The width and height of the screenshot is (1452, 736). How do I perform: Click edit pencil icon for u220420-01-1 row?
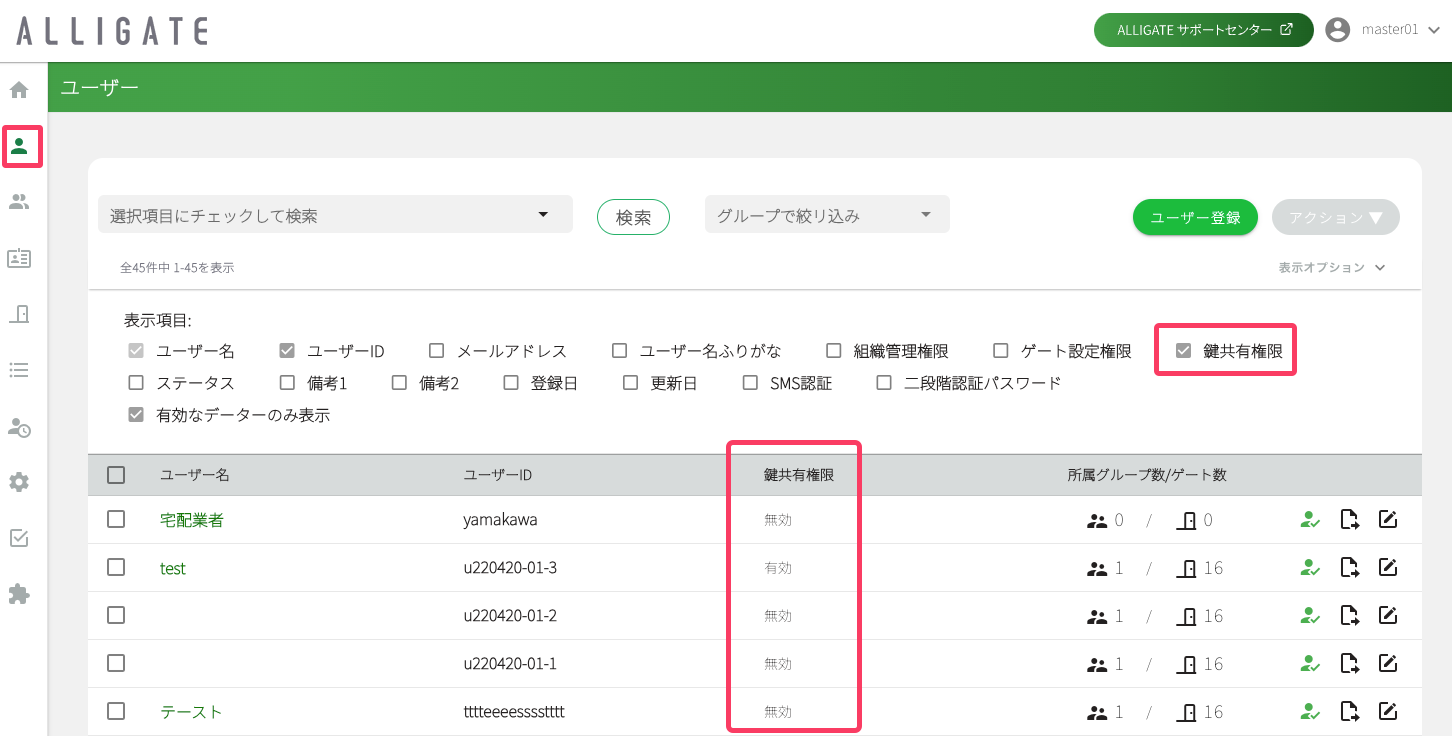1387,663
